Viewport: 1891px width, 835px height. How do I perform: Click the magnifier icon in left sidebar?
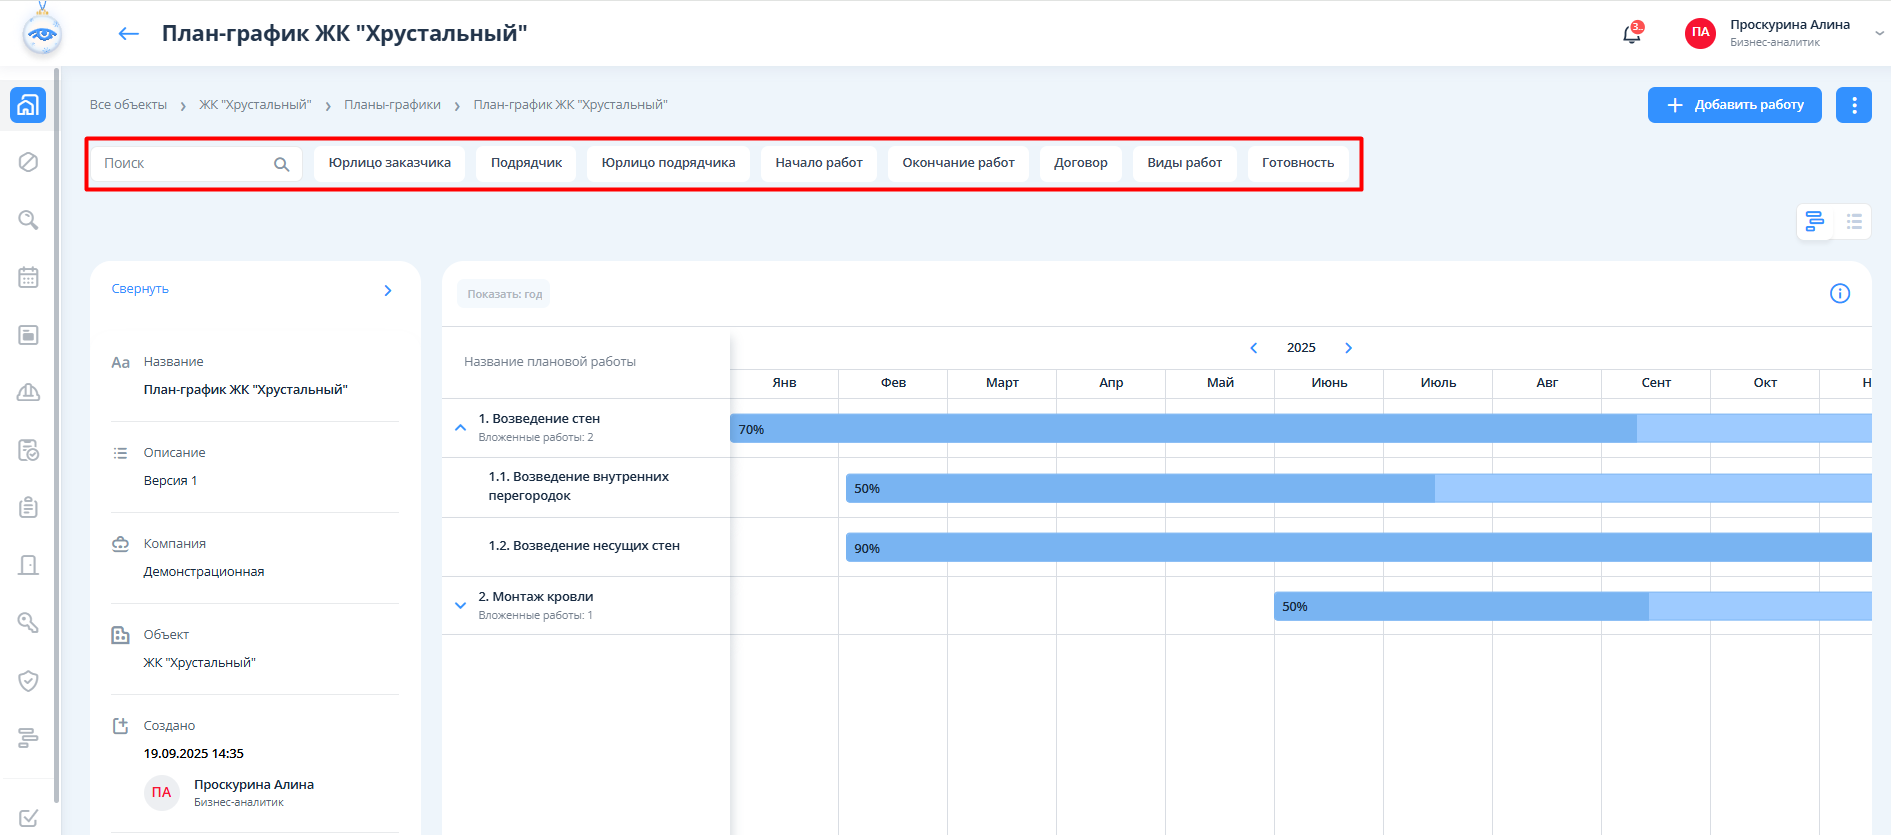click(28, 220)
